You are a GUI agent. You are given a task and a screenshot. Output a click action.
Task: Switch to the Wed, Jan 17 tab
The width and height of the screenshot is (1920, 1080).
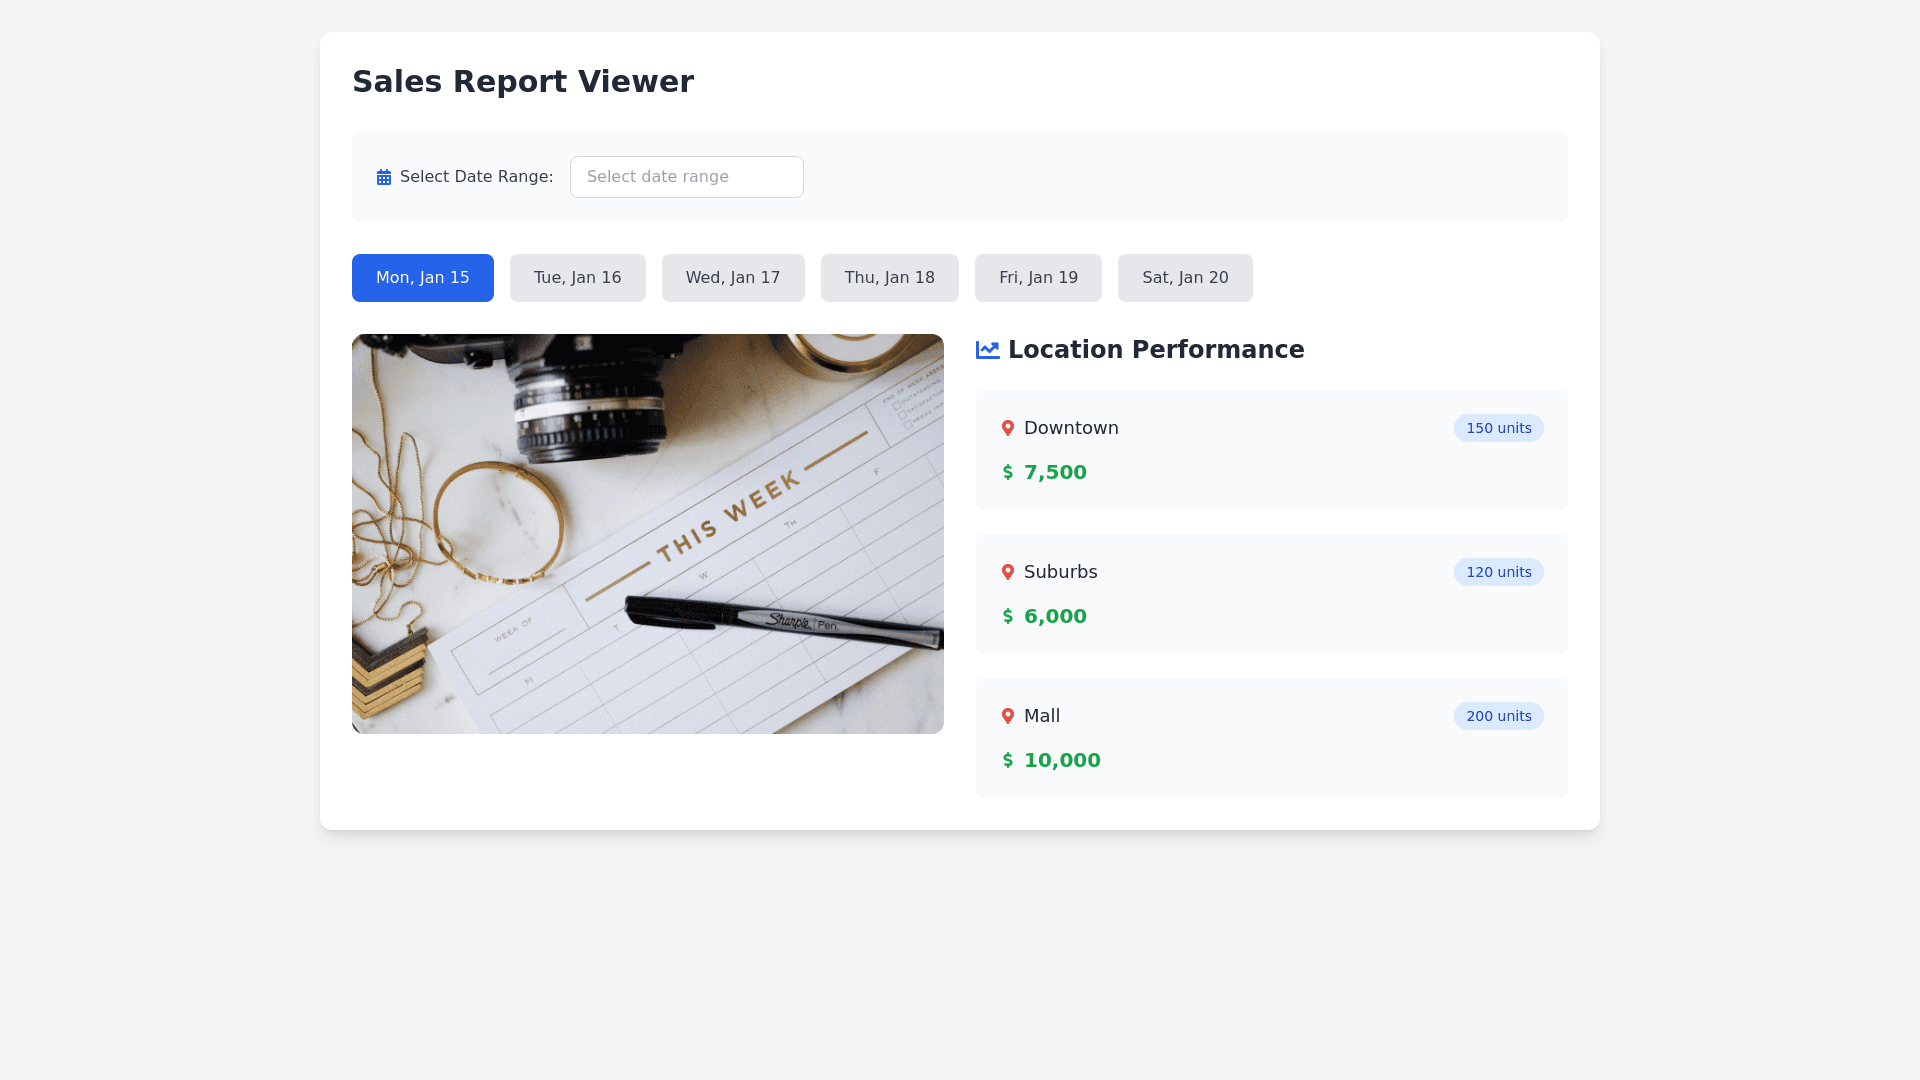click(x=732, y=278)
